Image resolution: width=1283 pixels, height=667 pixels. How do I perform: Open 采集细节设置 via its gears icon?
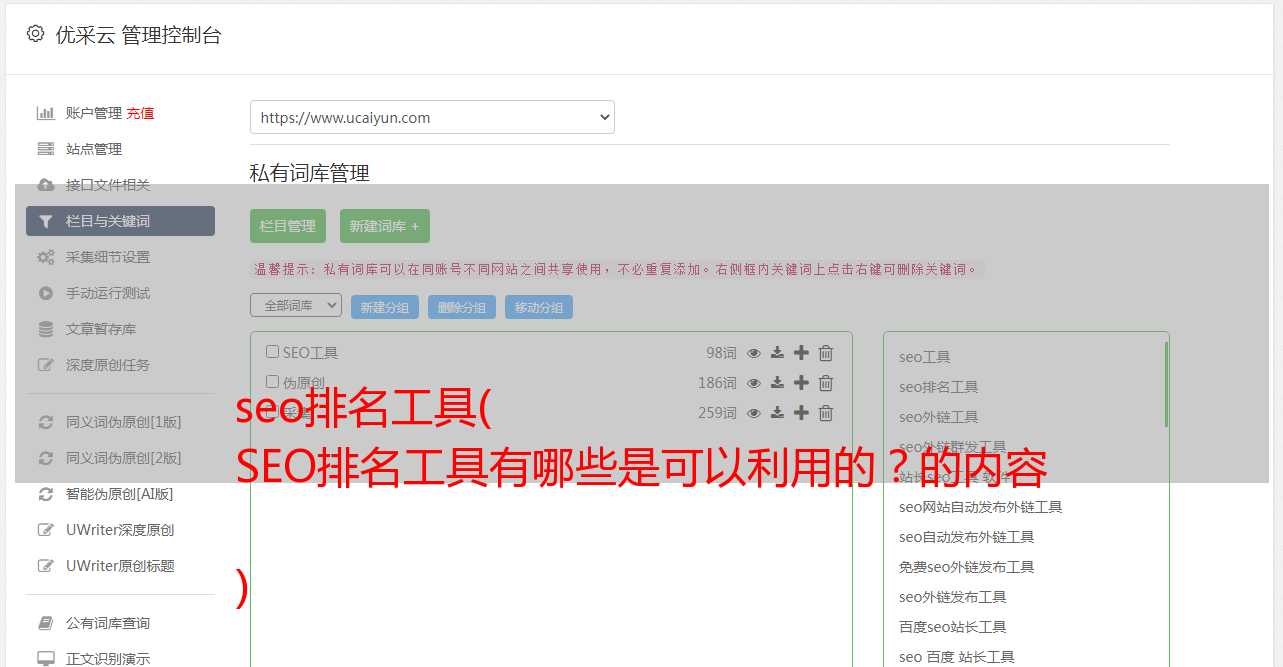(x=46, y=257)
